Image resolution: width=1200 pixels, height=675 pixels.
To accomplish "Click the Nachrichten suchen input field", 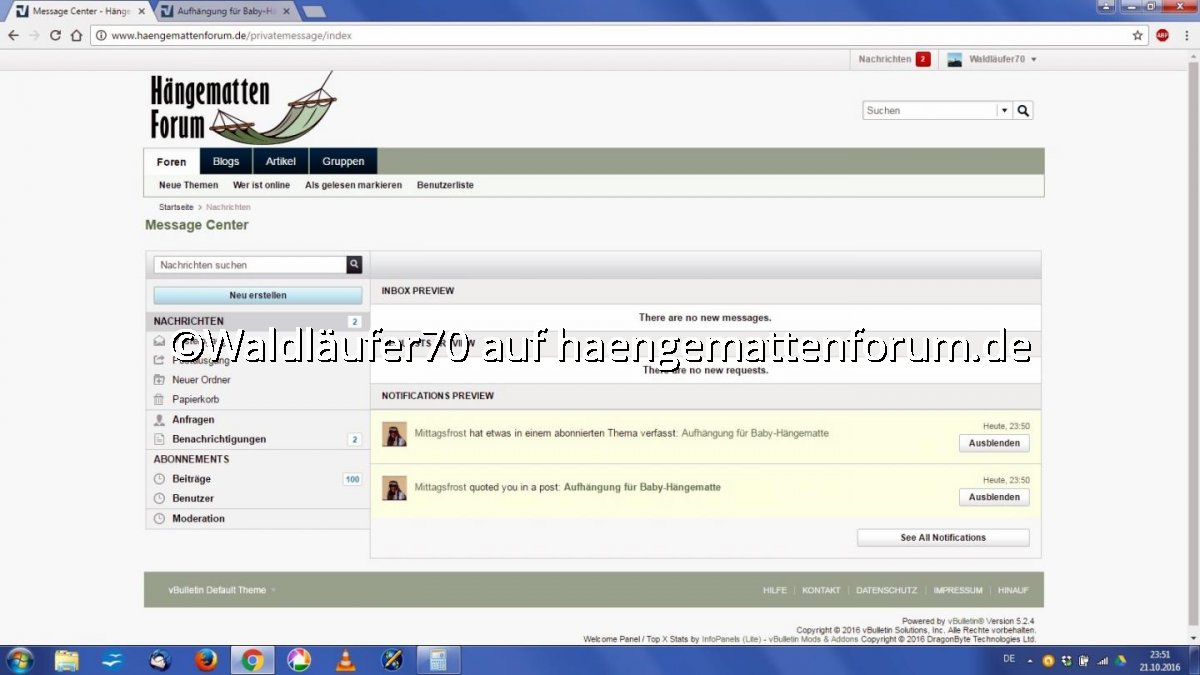I will [250, 265].
